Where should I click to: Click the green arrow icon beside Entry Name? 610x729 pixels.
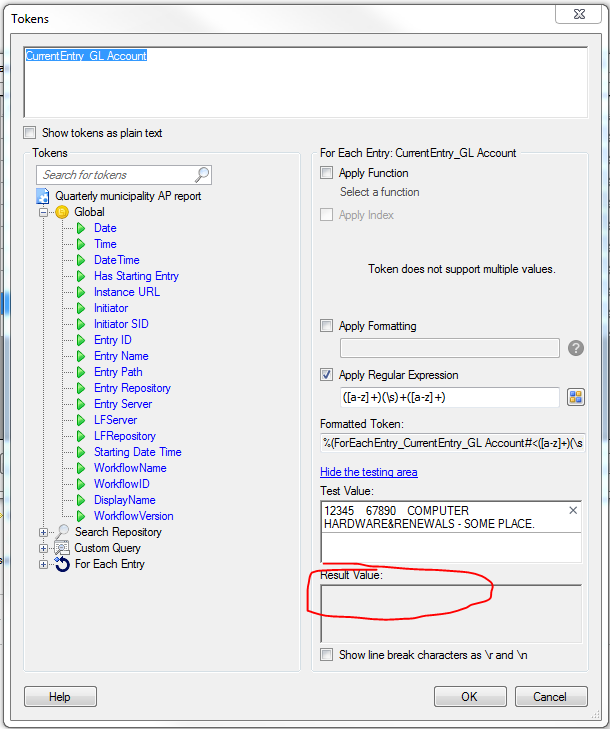pos(81,356)
